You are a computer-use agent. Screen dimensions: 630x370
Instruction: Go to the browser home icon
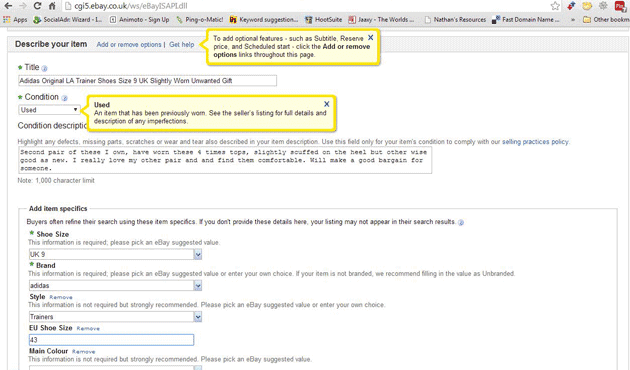pyautogui.click(x=52, y=6)
